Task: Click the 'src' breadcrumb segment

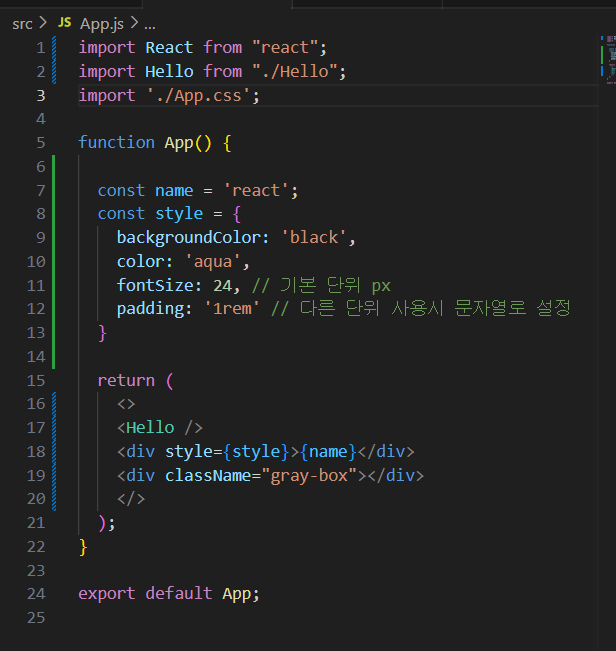Action: pos(22,24)
